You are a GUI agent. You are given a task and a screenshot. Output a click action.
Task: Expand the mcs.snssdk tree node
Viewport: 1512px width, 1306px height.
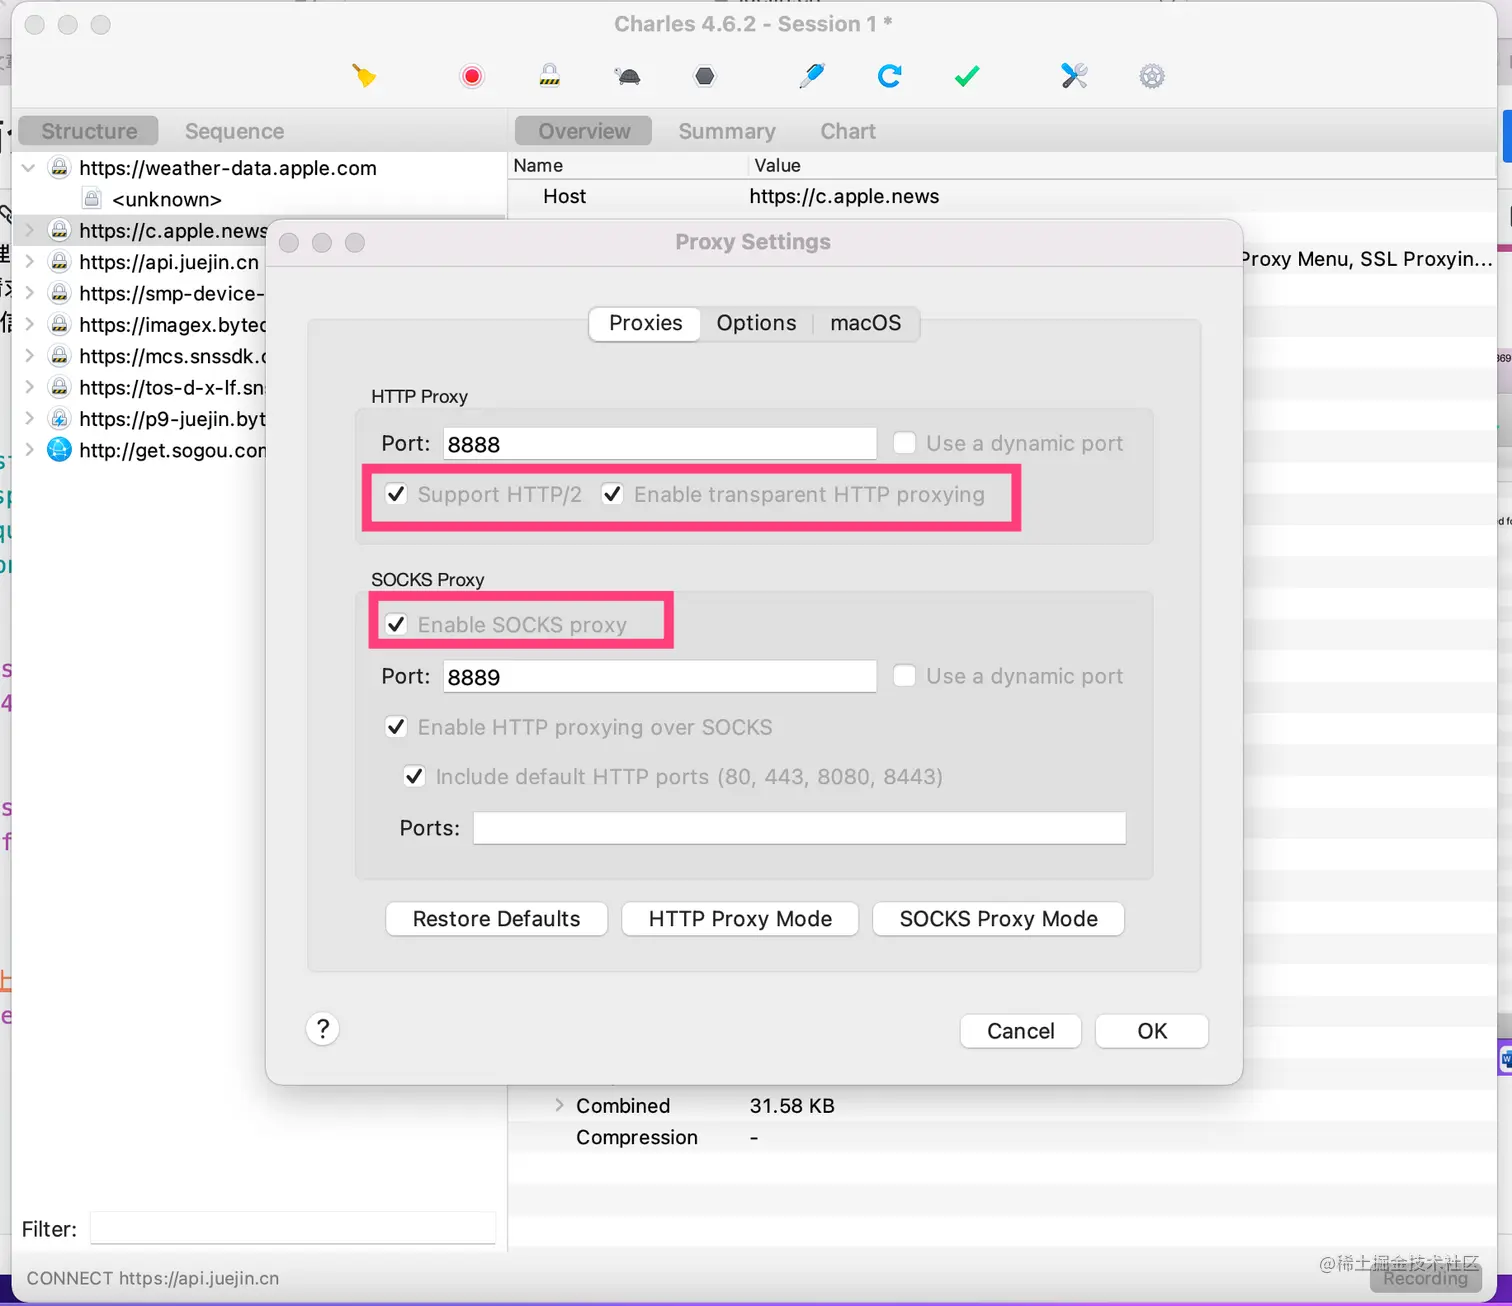29,356
